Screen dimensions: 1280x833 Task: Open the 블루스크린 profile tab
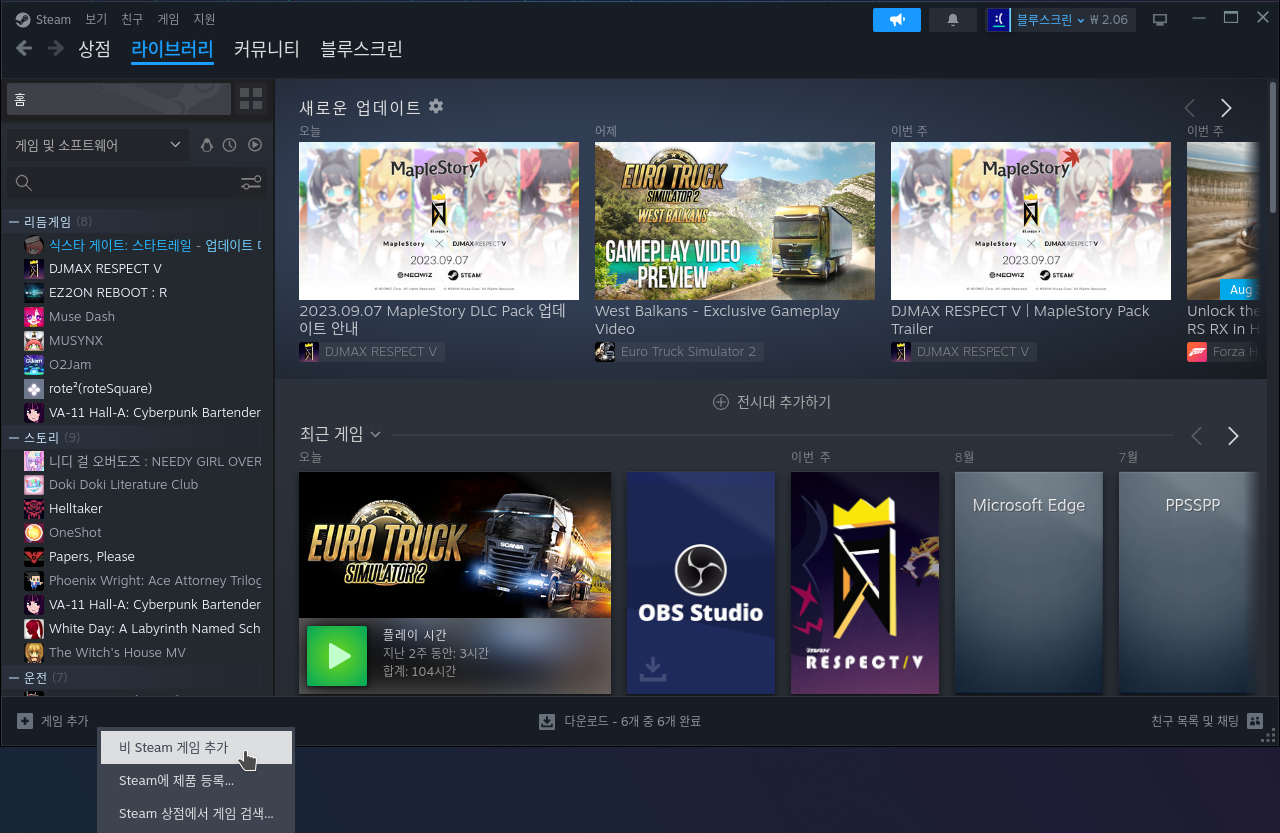click(x=362, y=48)
